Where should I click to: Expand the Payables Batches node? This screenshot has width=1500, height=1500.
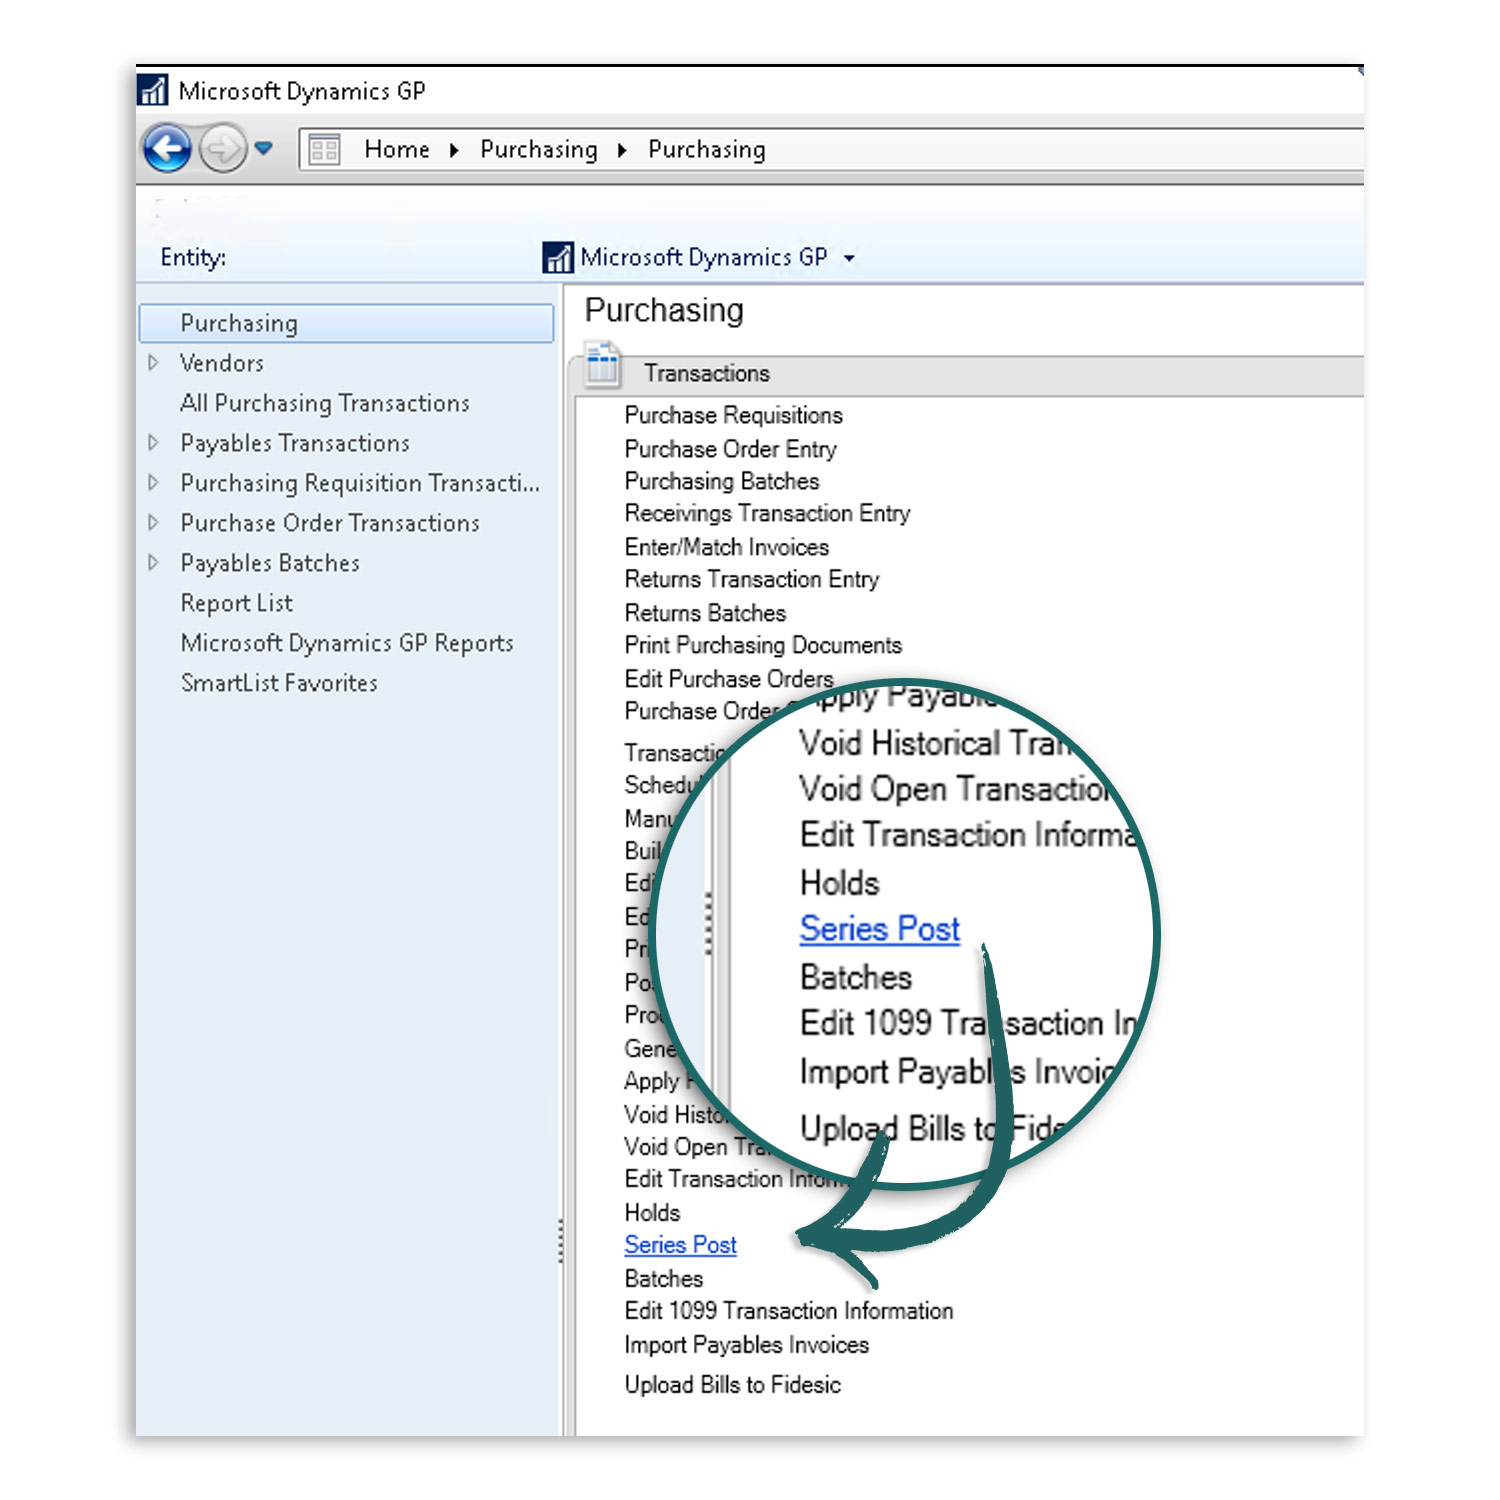point(153,563)
